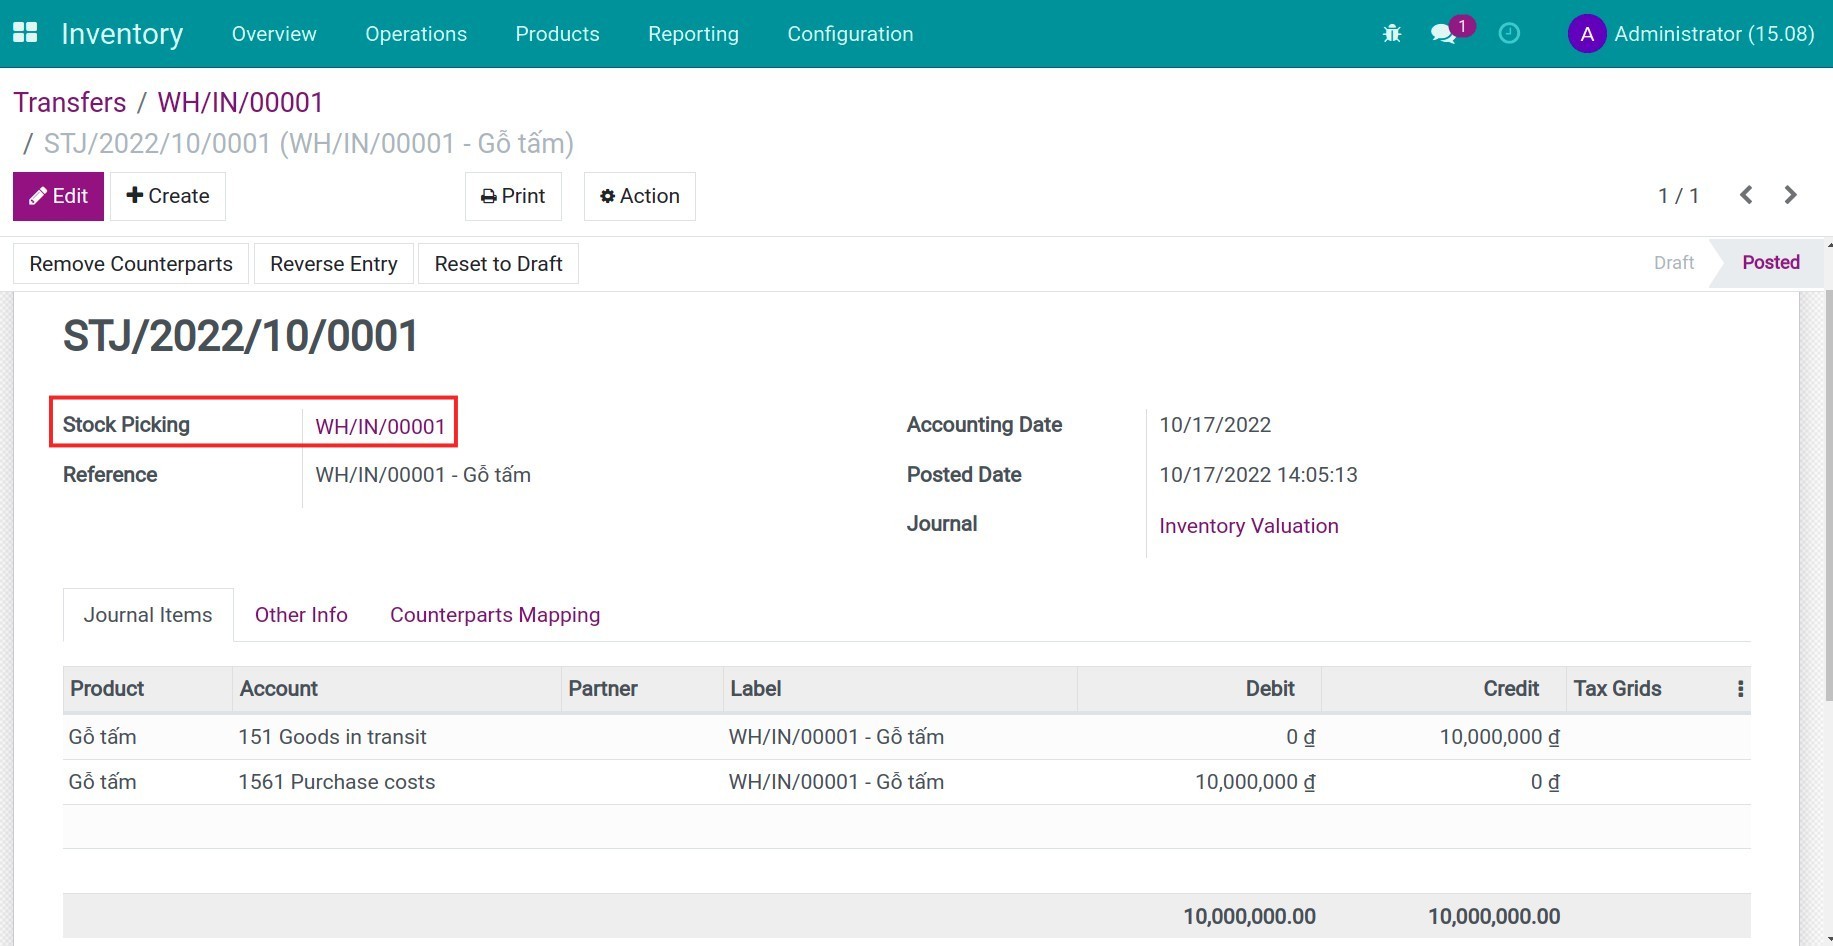This screenshot has height=946, width=1833.
Task: Open the activities clock icon
Action: [1509, 34]
